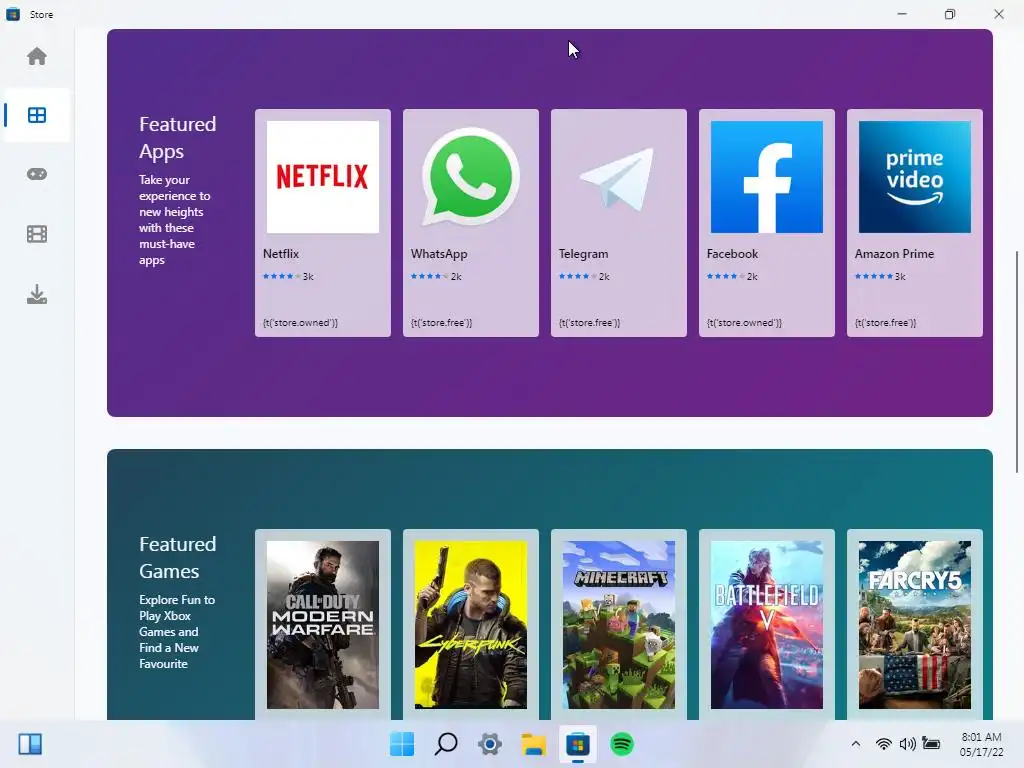Click the Store title bar app icon
This screenshot has height=768, width=1024.
tap(12, 14)
